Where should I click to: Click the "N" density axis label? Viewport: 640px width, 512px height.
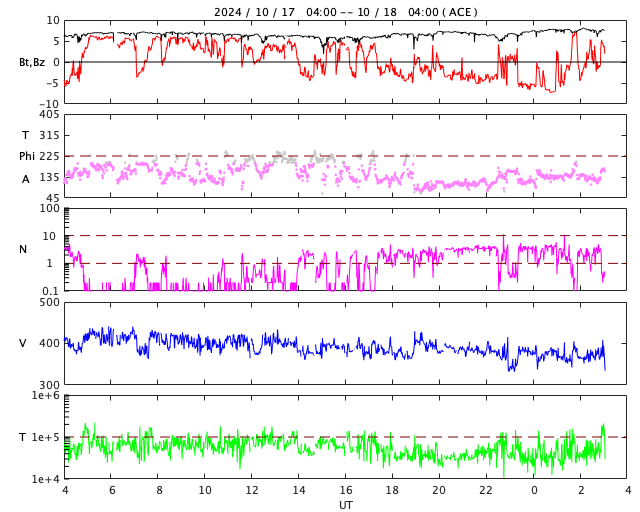(23, 249)
